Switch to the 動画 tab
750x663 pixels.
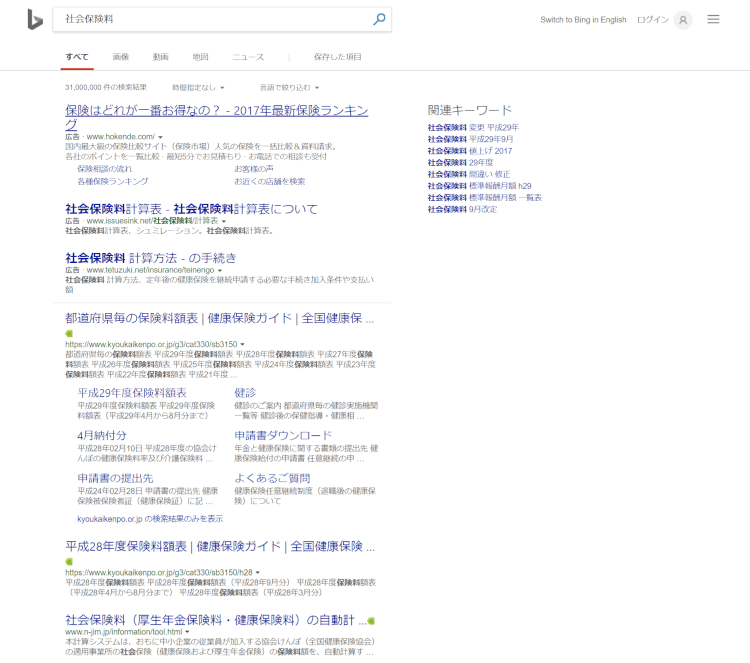click(x=160, y=57)
